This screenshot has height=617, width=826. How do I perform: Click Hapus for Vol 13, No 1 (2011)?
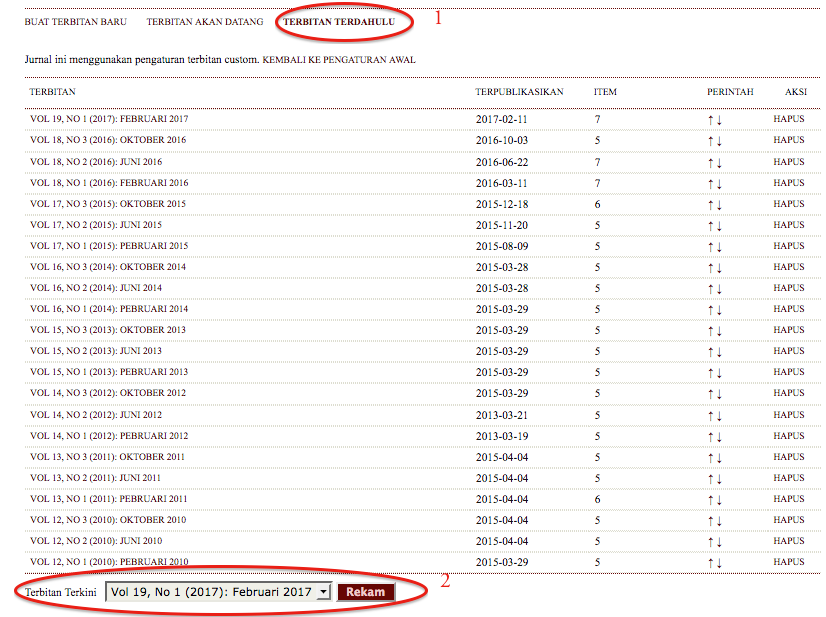point(788,499)
